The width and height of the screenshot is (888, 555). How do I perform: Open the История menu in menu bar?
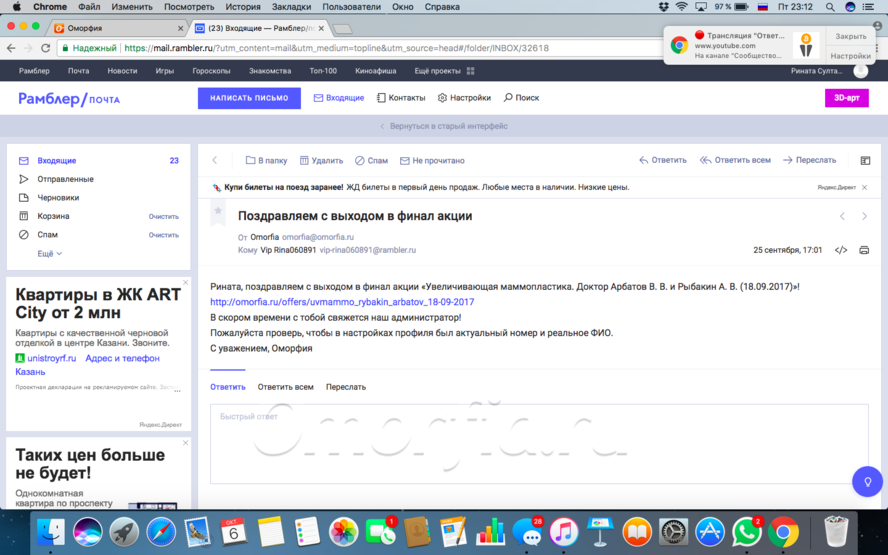point(243,7)
